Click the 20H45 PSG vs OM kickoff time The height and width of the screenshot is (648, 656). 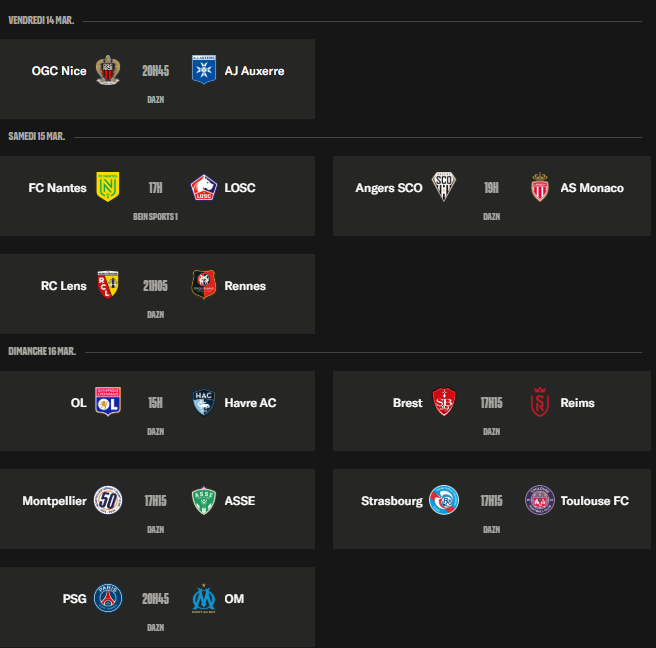155,598
